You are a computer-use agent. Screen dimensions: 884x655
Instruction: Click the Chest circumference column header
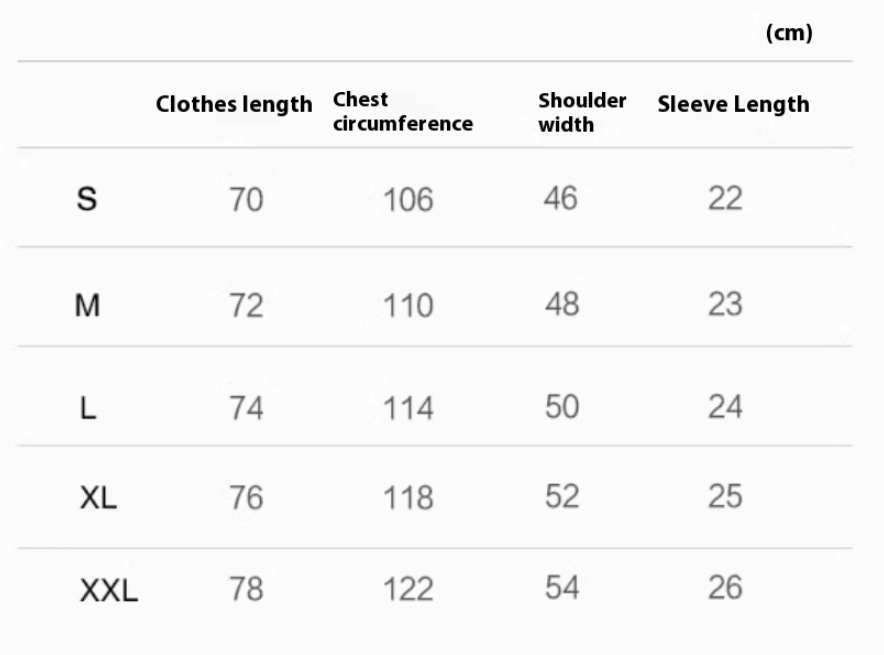tap(402, 112)
